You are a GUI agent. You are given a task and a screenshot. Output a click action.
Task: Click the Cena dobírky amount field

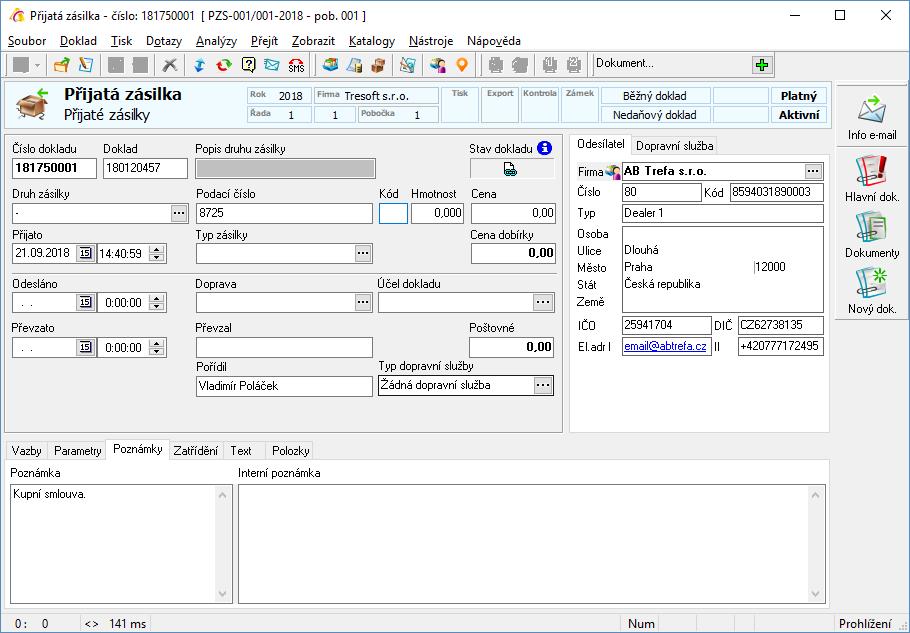click(513, 253)
